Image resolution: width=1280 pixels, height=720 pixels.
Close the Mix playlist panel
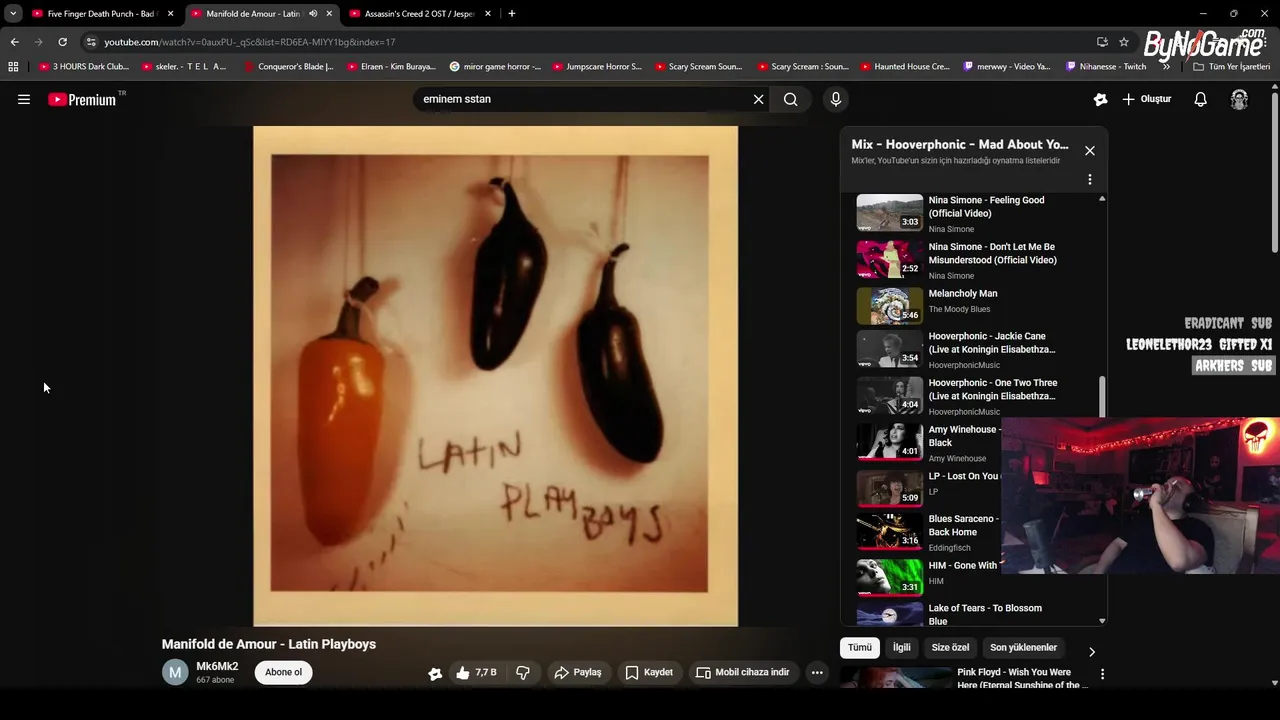tap(1090, 151)
